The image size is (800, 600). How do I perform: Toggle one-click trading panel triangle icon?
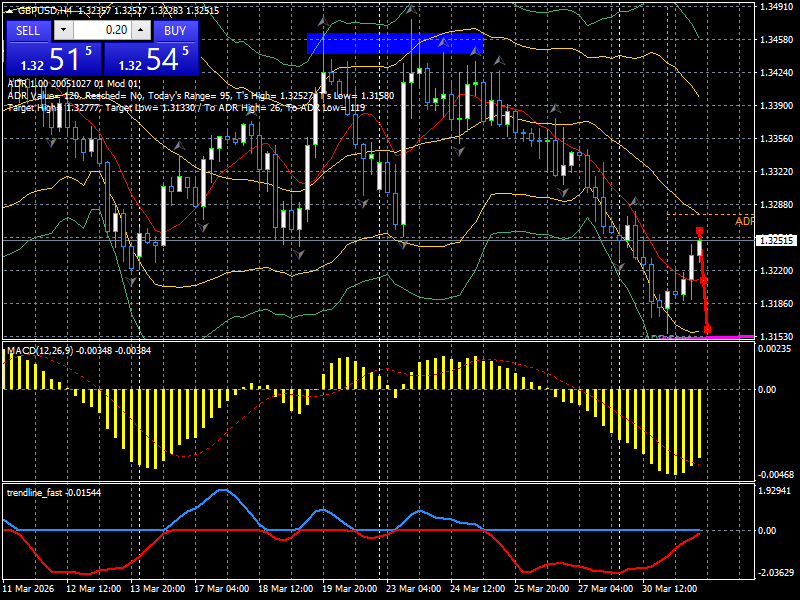[x=10, y=11]
